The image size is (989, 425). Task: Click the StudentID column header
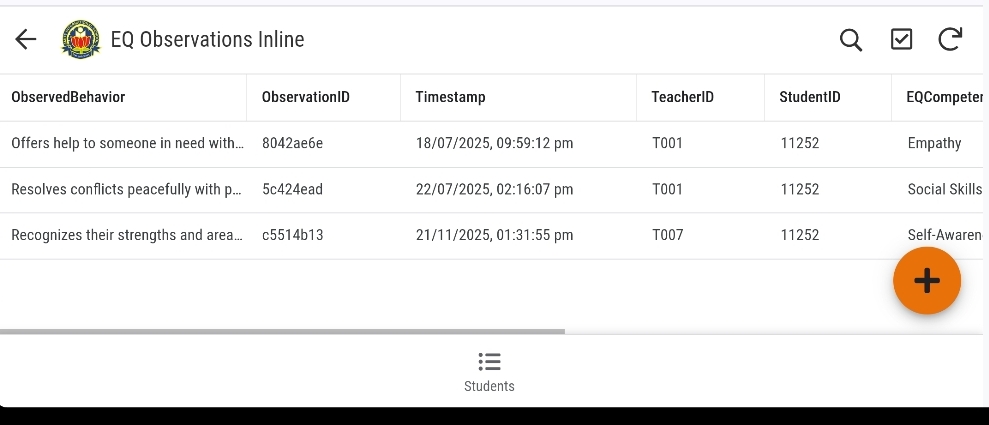coord(809,97)
